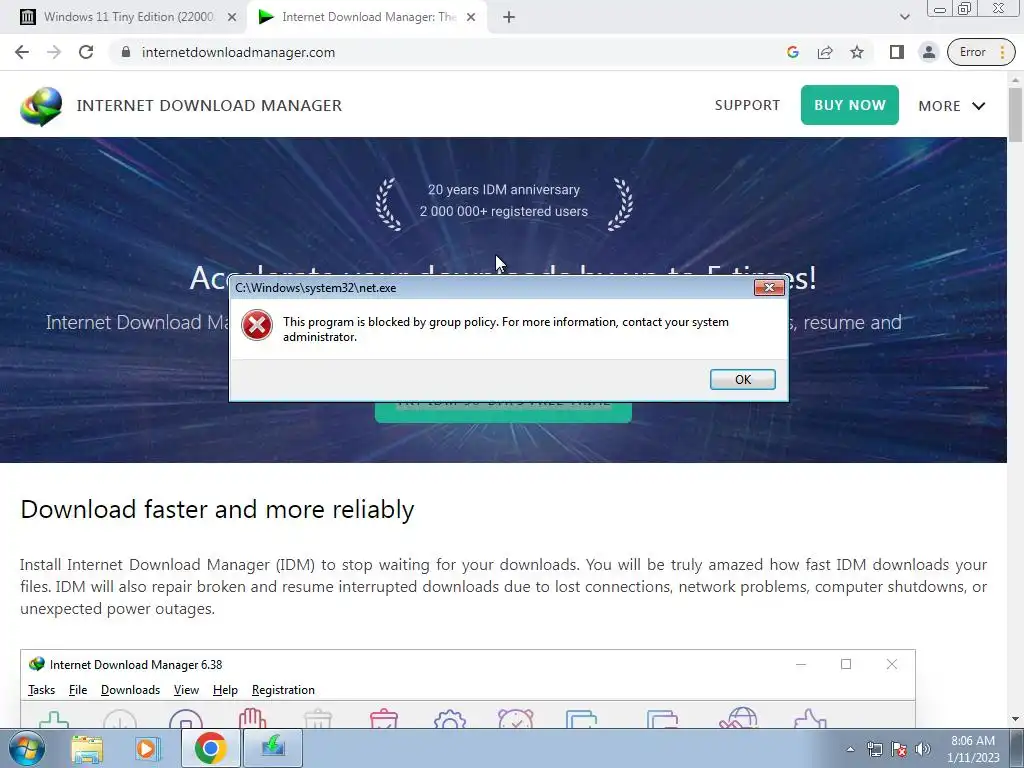This screenshot has width=1024, height=768.
Task: Click 'Download faster and more reliably' heading
Action: (x=217, y=509)
